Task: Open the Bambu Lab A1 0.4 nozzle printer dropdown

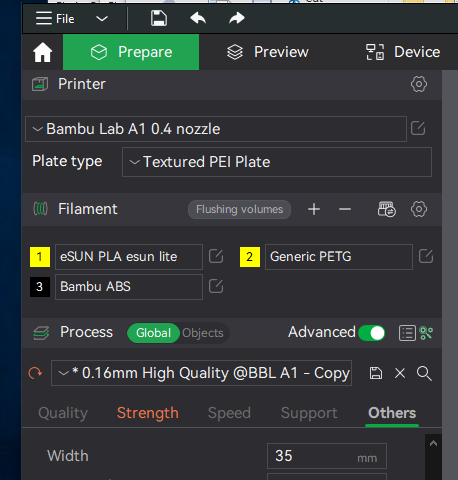Action: (216, 129)
